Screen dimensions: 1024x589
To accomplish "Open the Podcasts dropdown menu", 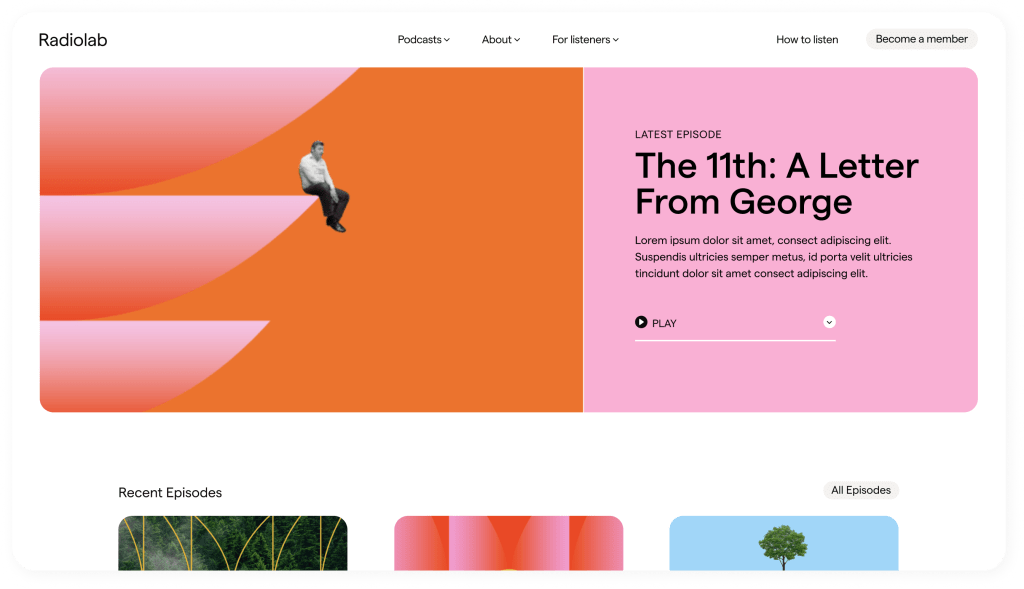I will point(423,40).
